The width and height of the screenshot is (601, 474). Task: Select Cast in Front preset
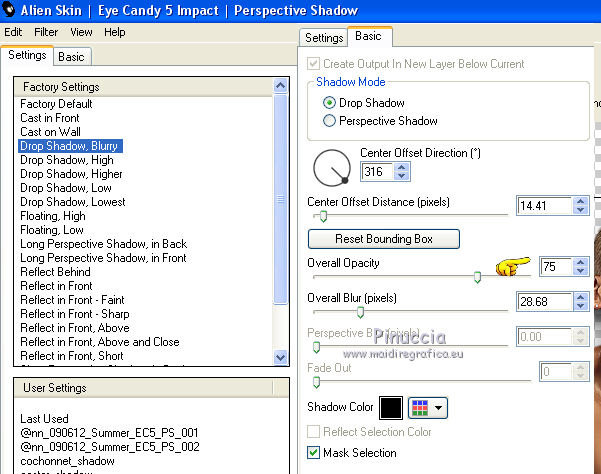click(50, 118)
